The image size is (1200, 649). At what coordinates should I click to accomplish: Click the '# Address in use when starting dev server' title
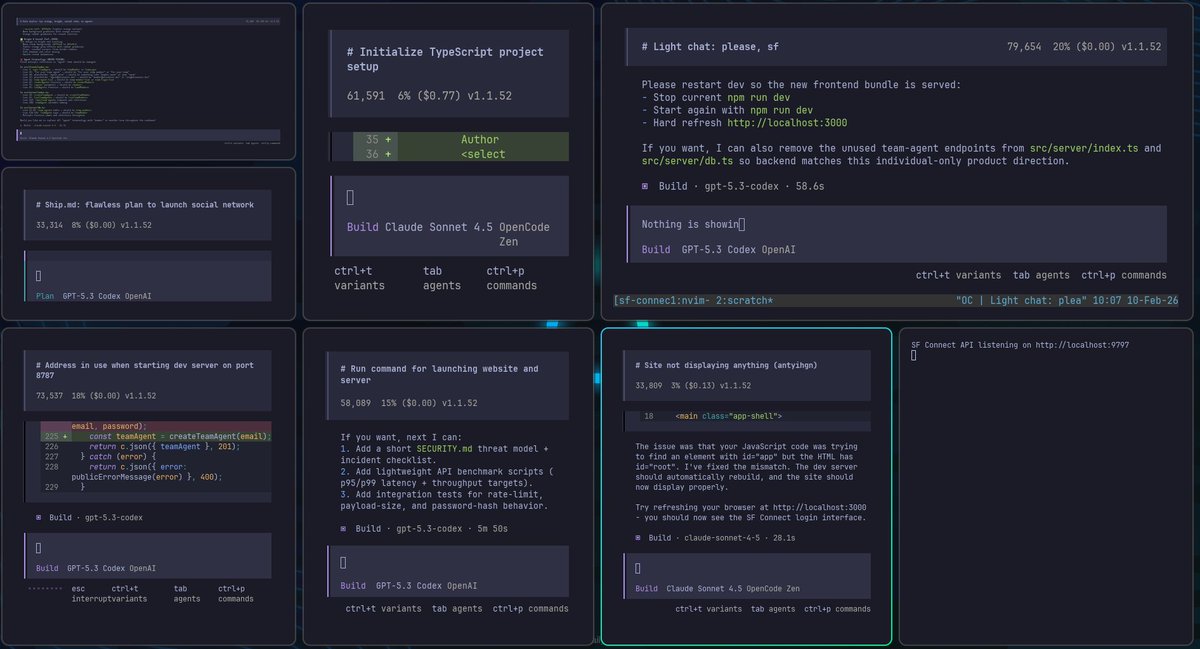144,371
